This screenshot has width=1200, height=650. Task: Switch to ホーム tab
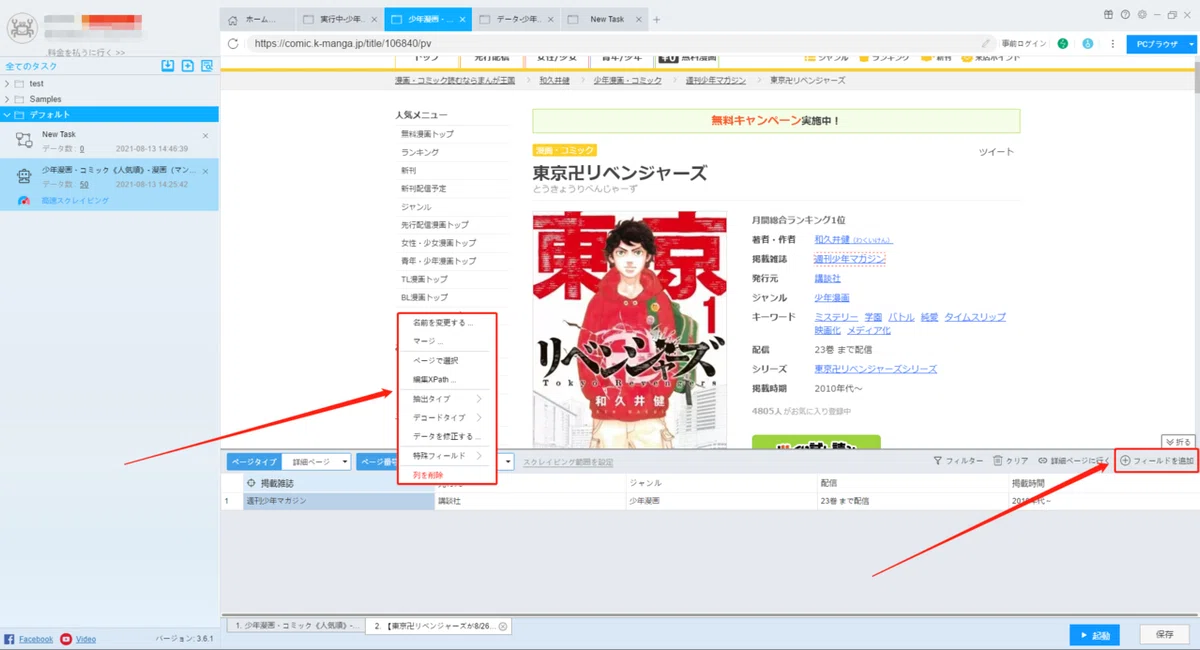point(258,20)
